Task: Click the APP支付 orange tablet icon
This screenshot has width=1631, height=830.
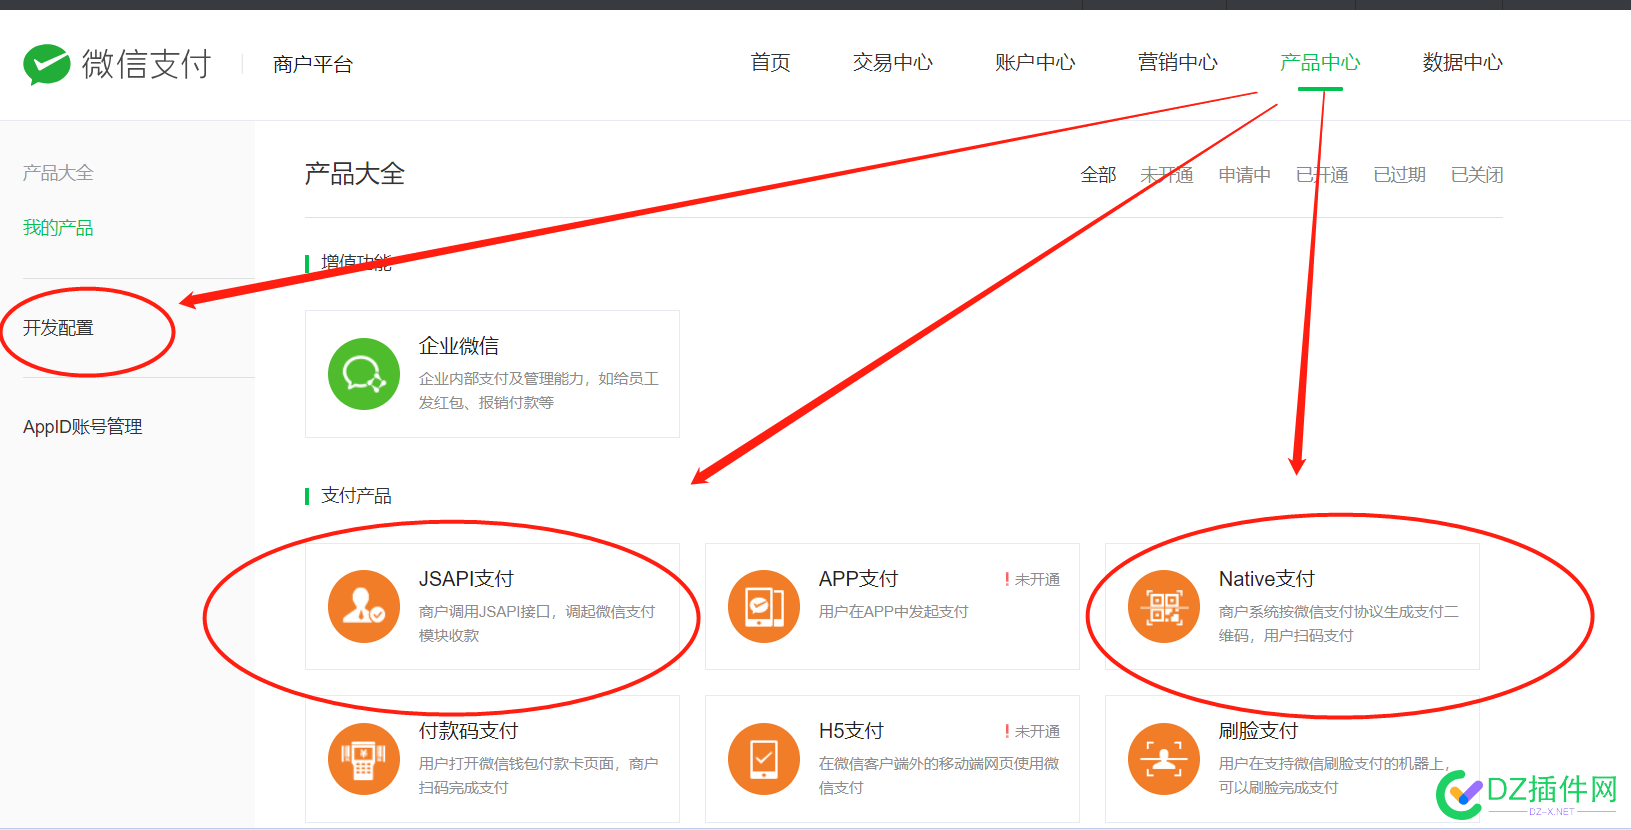Action: 764,606
